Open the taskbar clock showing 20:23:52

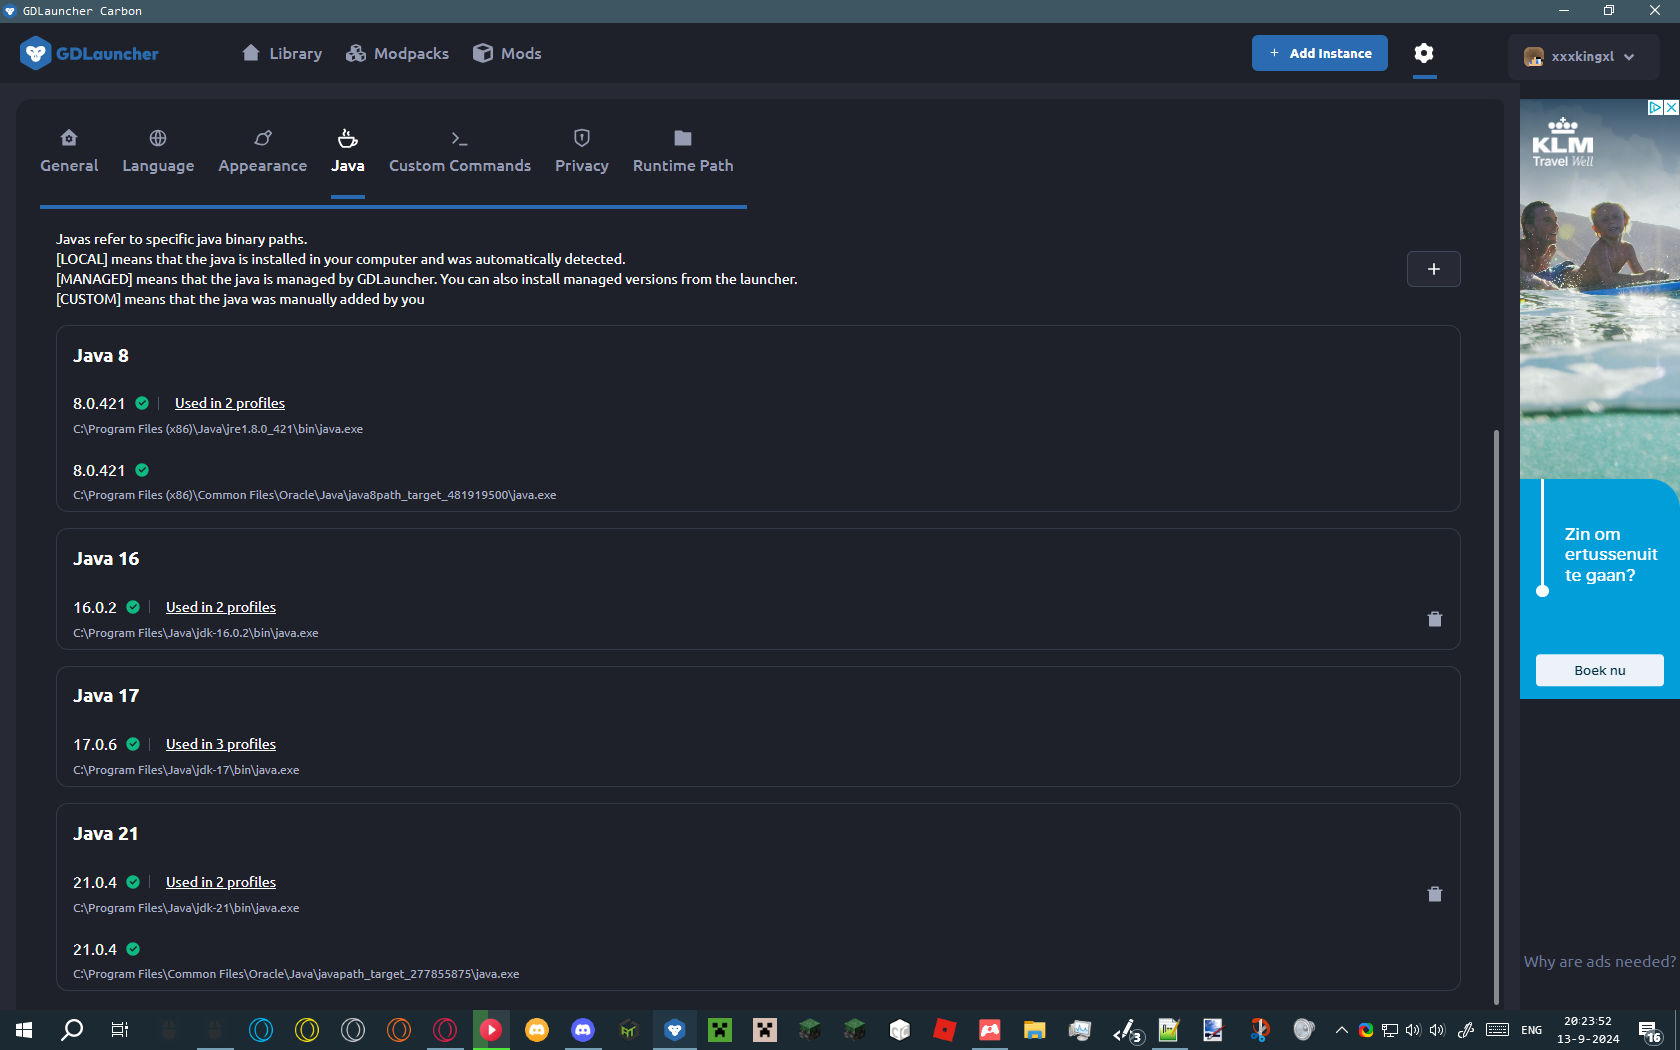[1588, 1030]
